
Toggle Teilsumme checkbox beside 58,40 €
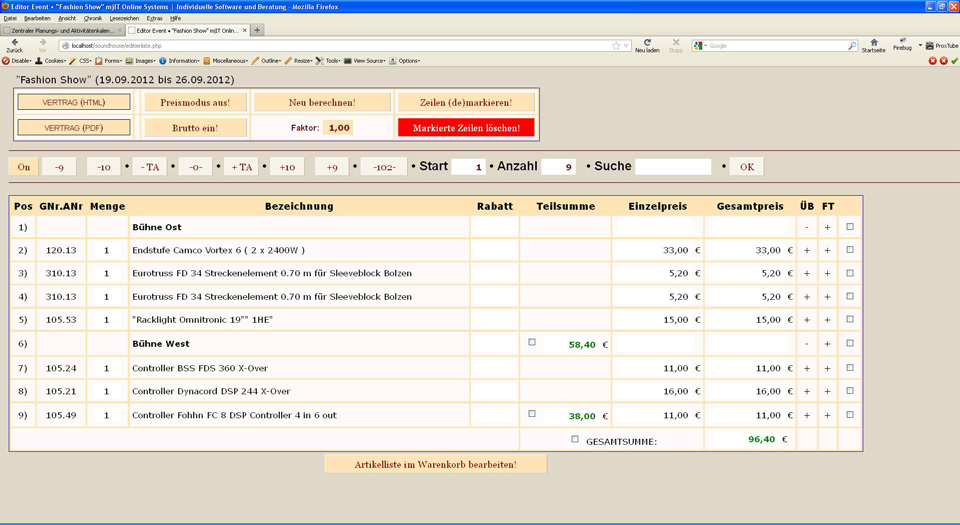click(532, 342)
